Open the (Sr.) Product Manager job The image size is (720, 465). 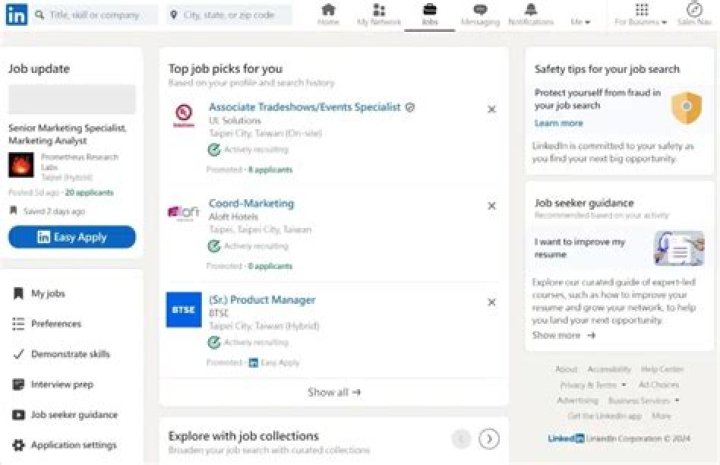(262, 300)
